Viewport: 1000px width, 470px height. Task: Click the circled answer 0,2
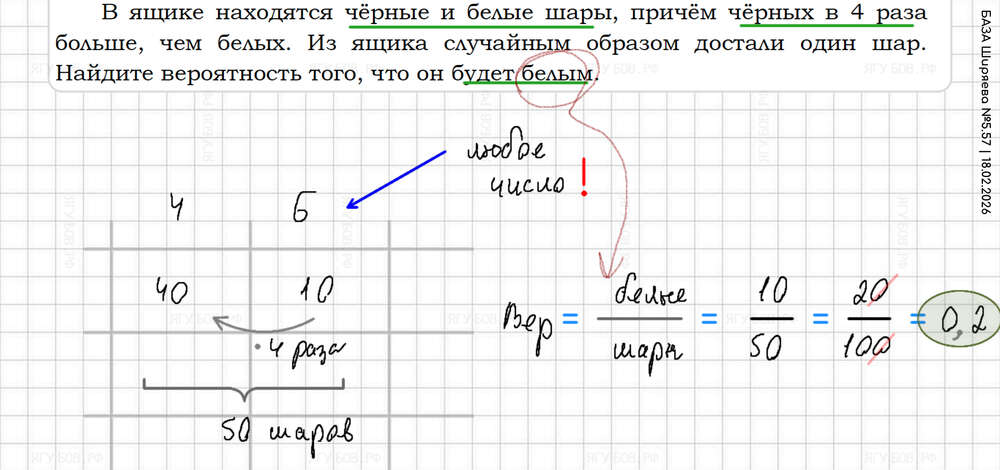pos(957,320)
